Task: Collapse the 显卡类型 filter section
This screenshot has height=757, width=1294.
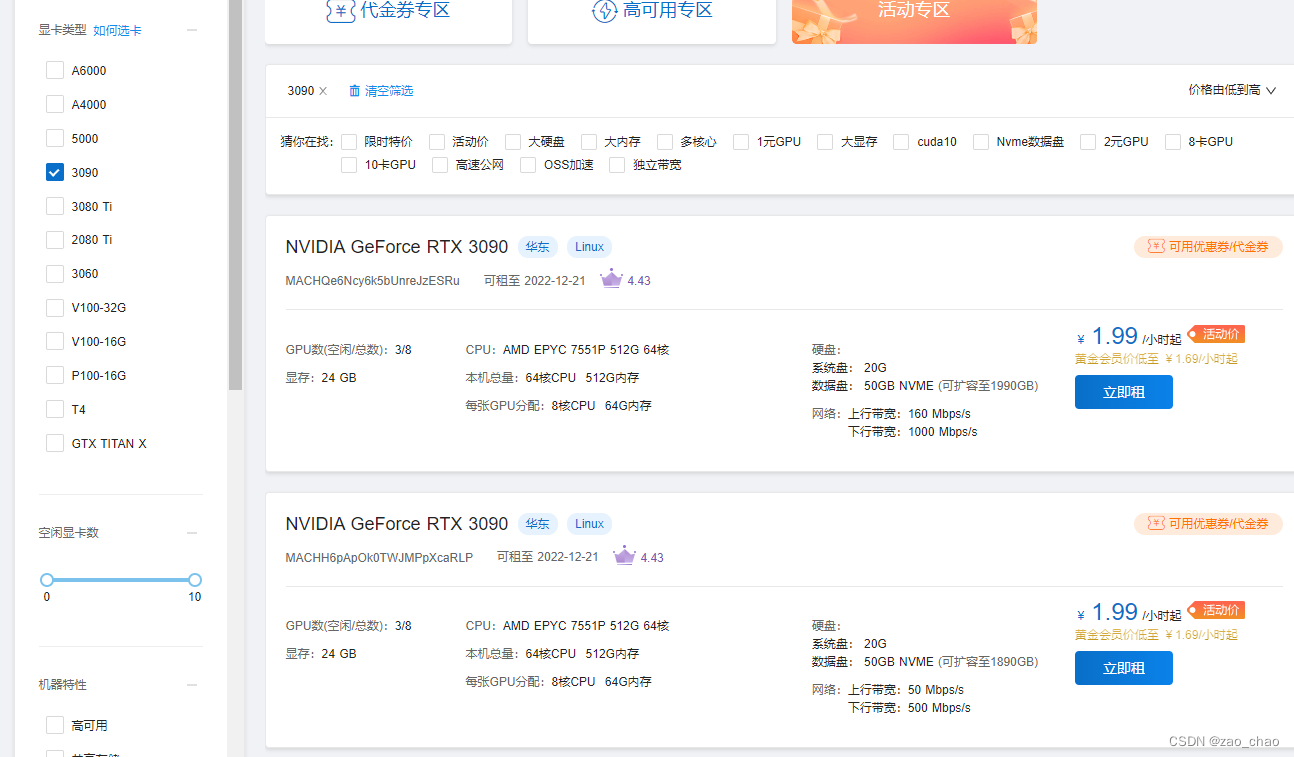Action: [192, 30]
